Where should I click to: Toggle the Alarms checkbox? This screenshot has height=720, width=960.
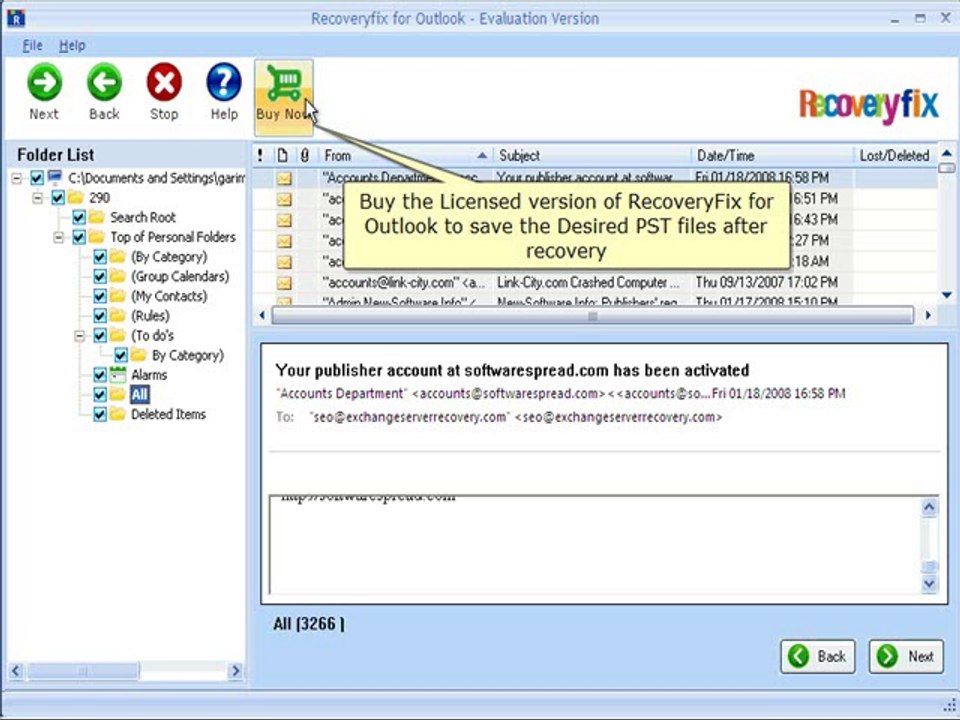pos(99,375)
